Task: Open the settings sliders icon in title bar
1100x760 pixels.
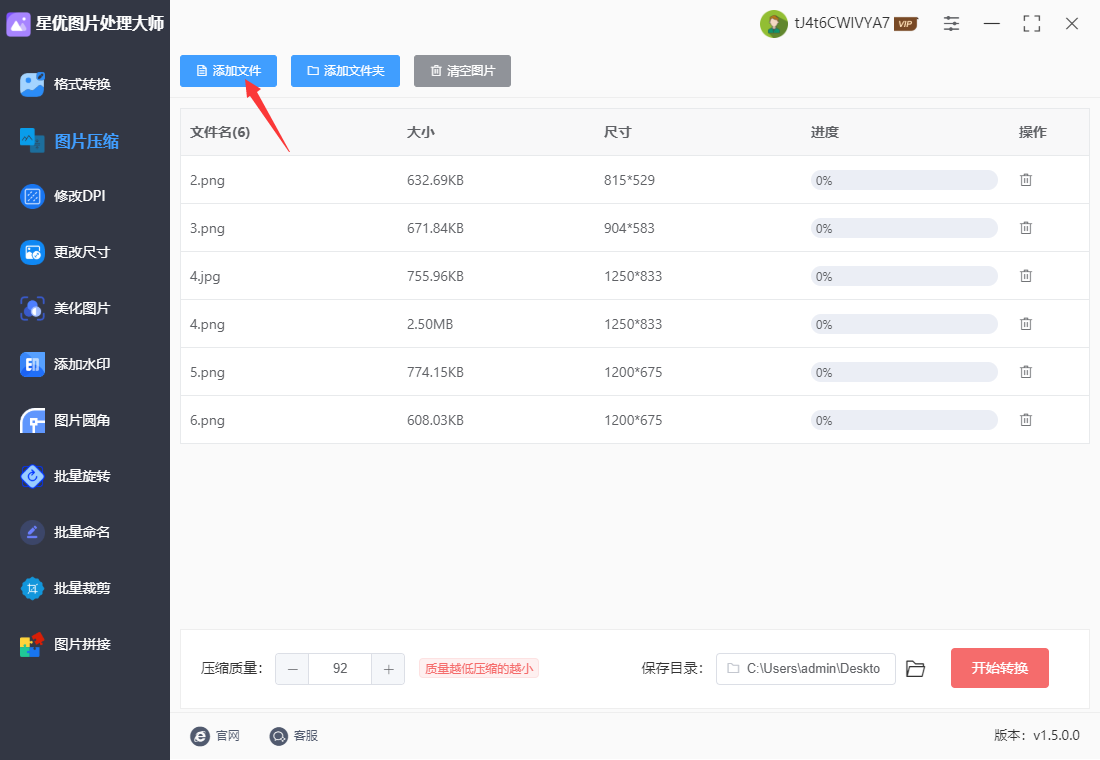Action: (951, 23)
